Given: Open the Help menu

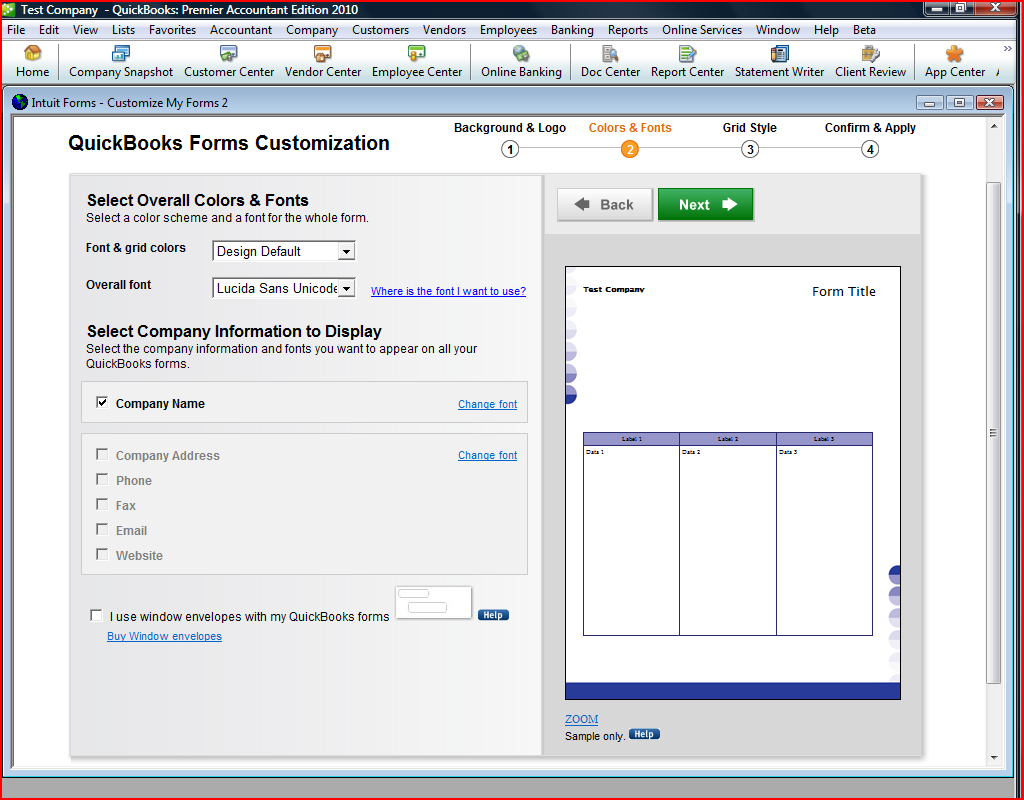Looking at the screenshot, I should coord(826,30).
